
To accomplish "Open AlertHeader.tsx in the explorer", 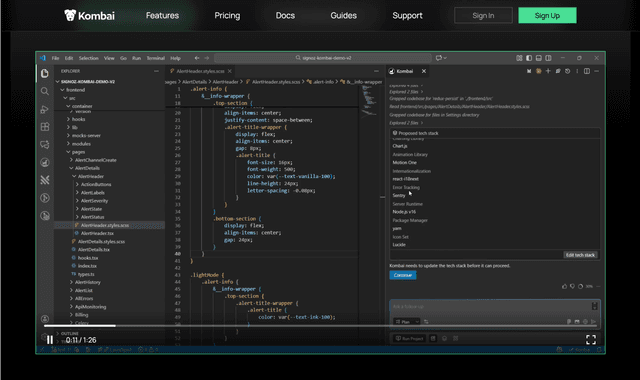I will 95,233.
